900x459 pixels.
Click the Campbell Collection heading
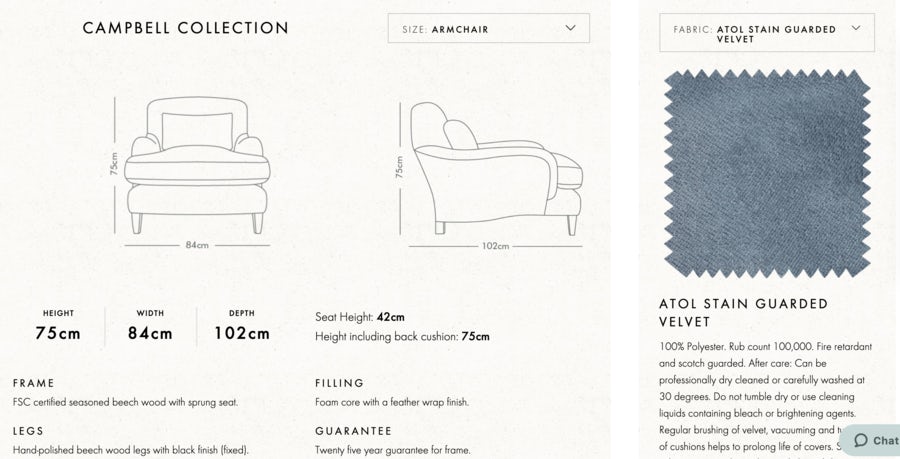pos(186,28)
